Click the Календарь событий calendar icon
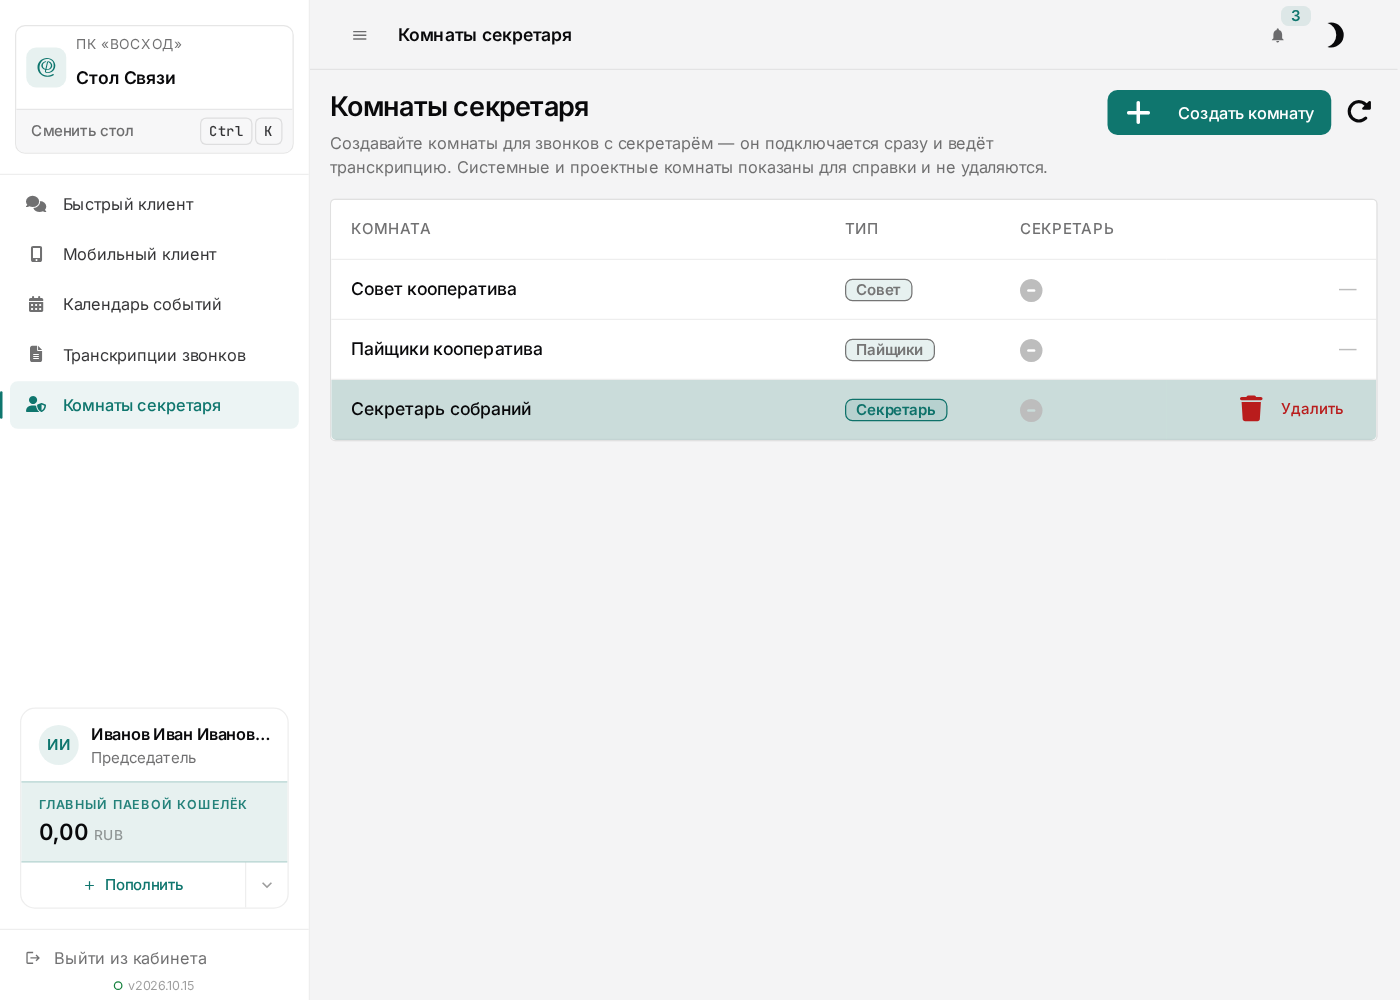 coord(36,304)
